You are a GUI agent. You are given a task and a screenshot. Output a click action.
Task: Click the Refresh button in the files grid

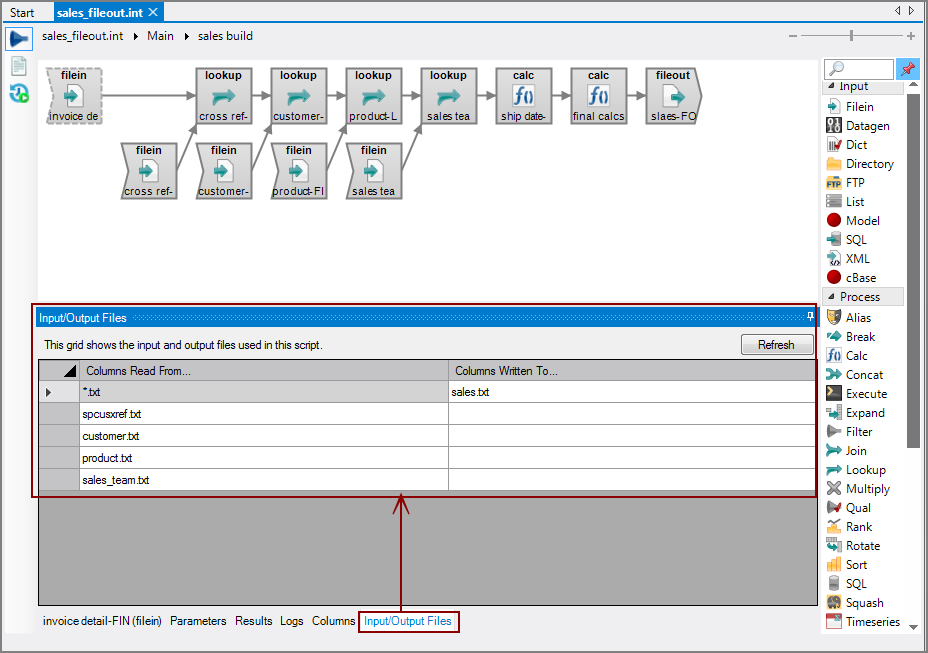[777, 344]
